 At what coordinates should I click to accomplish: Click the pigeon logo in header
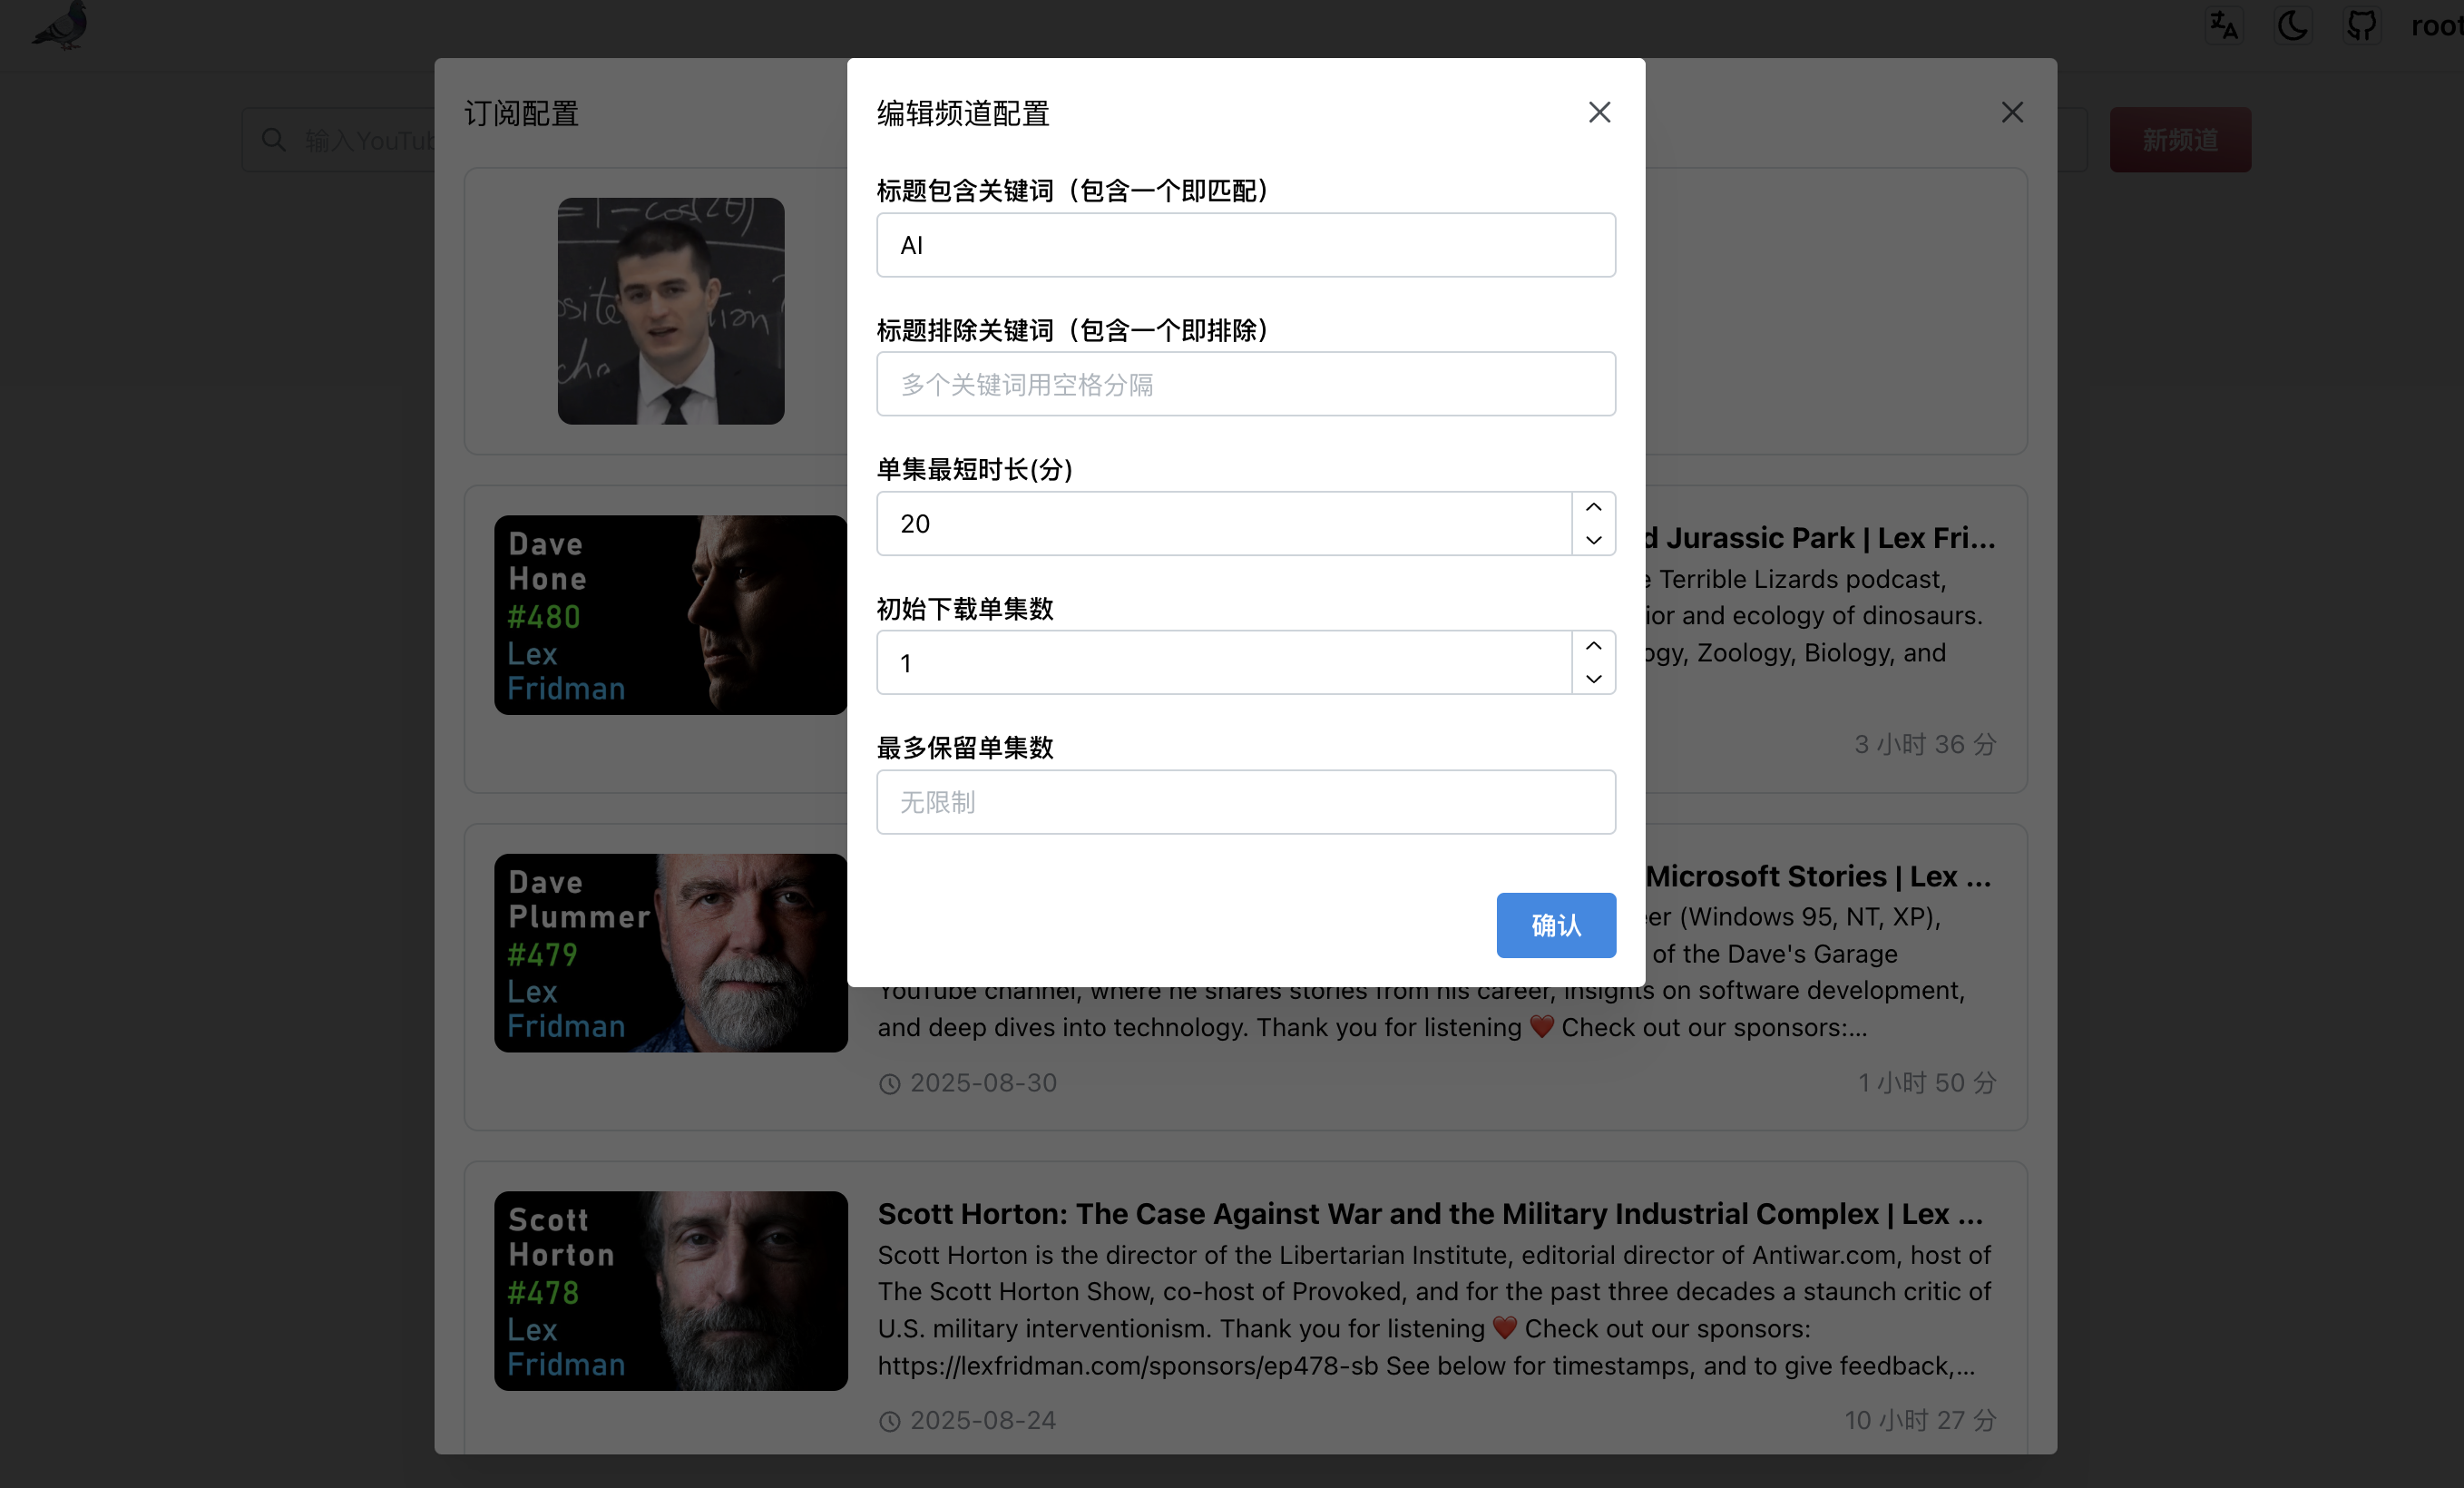click(60, 25)
